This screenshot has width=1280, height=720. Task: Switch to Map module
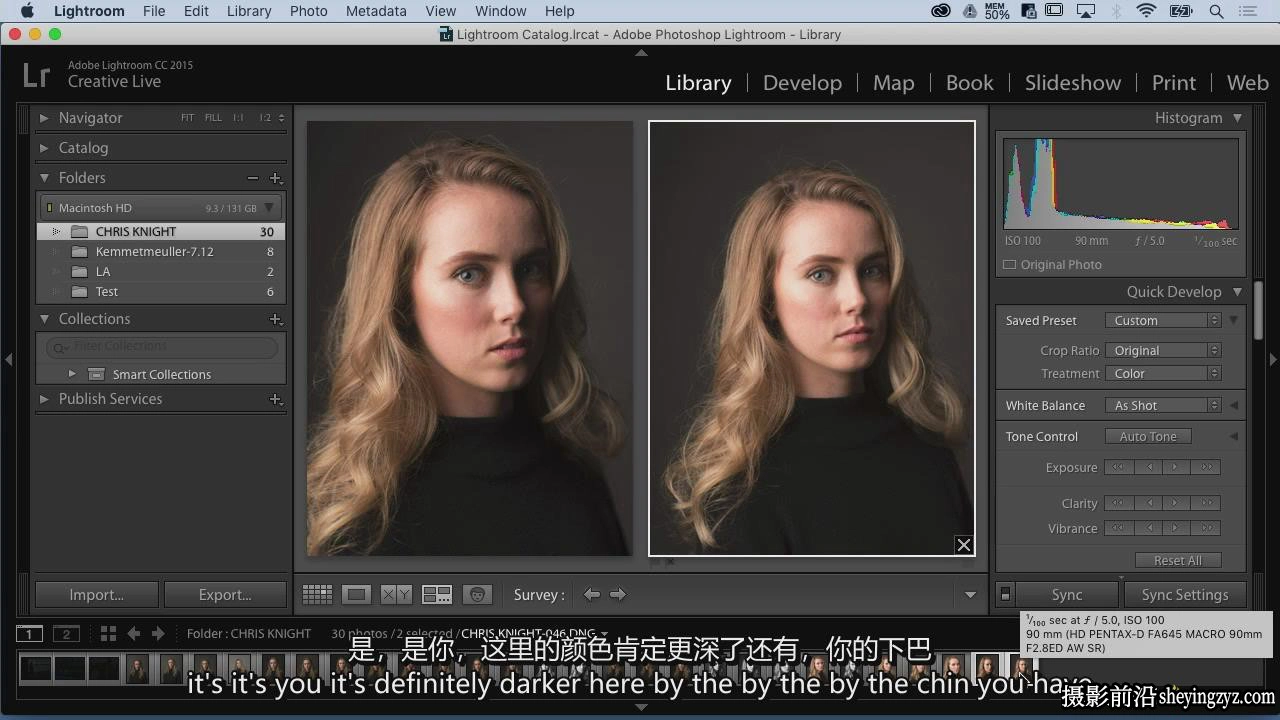893,83
